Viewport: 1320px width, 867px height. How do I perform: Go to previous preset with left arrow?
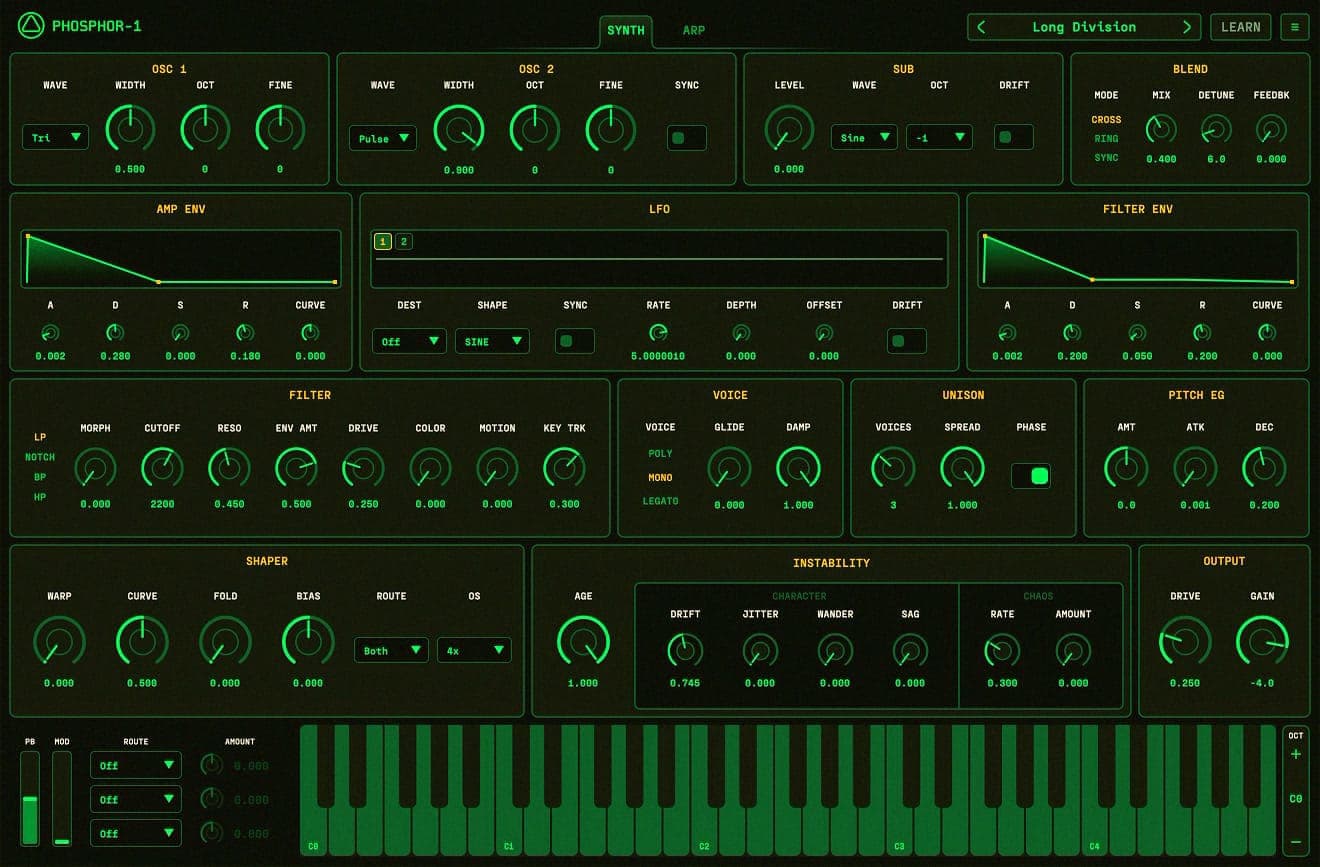[x=981, y=27]
